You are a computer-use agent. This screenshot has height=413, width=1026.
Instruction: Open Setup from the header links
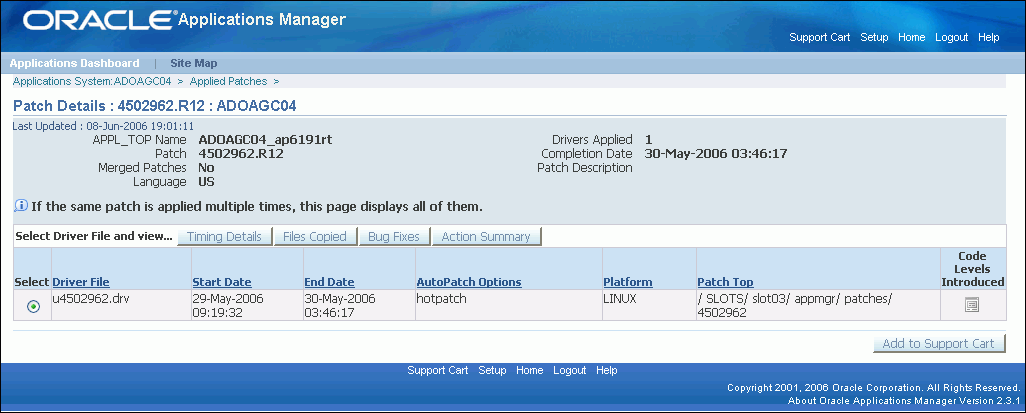[x=874, y=37]
